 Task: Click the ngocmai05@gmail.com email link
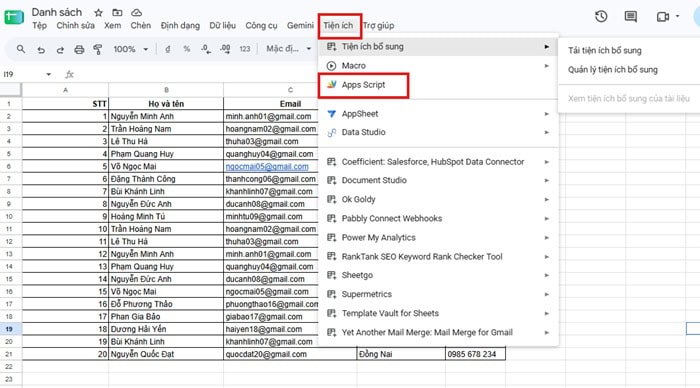click(x=267, y=167)
